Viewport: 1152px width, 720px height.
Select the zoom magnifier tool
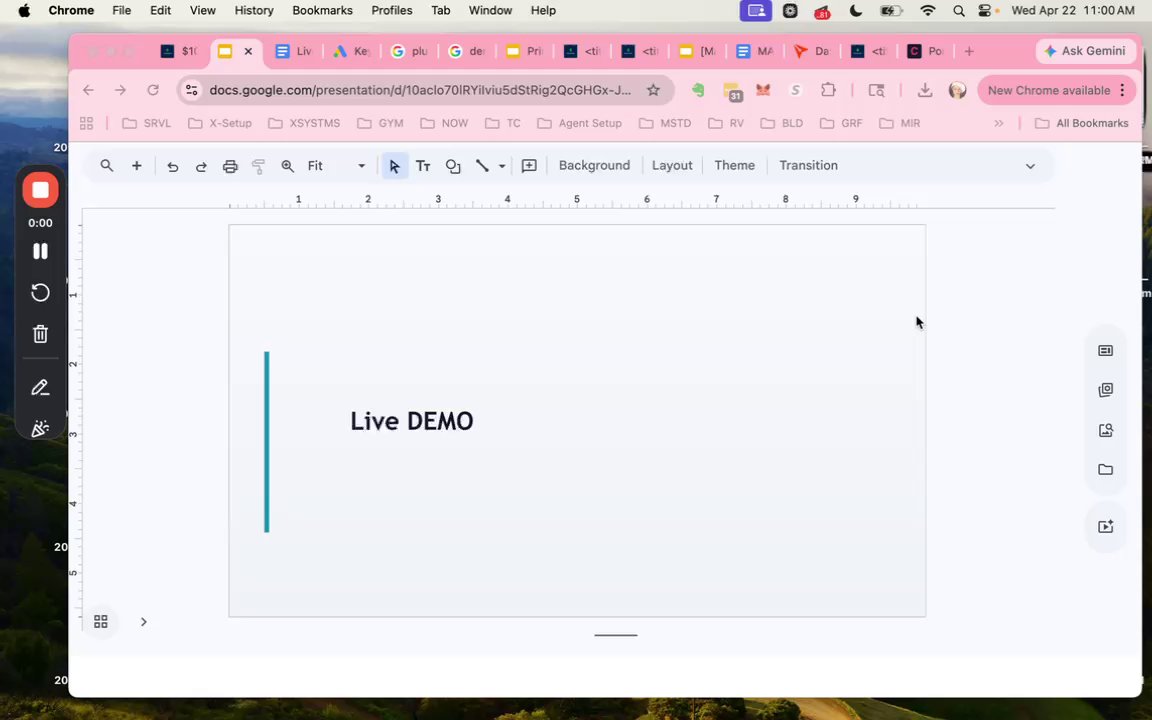pos(287,166)
